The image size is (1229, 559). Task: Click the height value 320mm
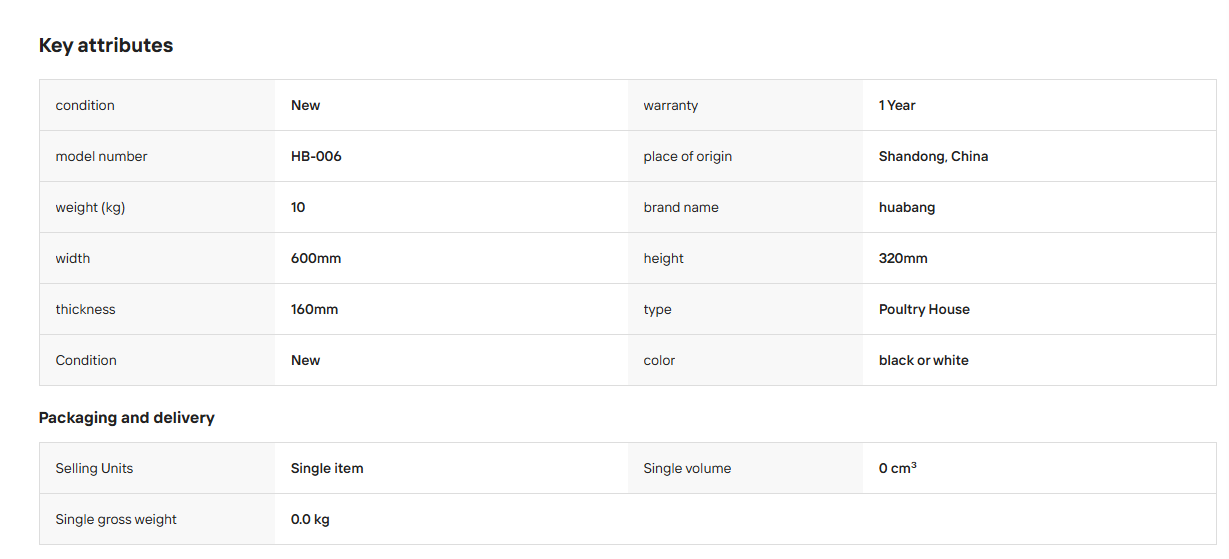coord(903,258)
